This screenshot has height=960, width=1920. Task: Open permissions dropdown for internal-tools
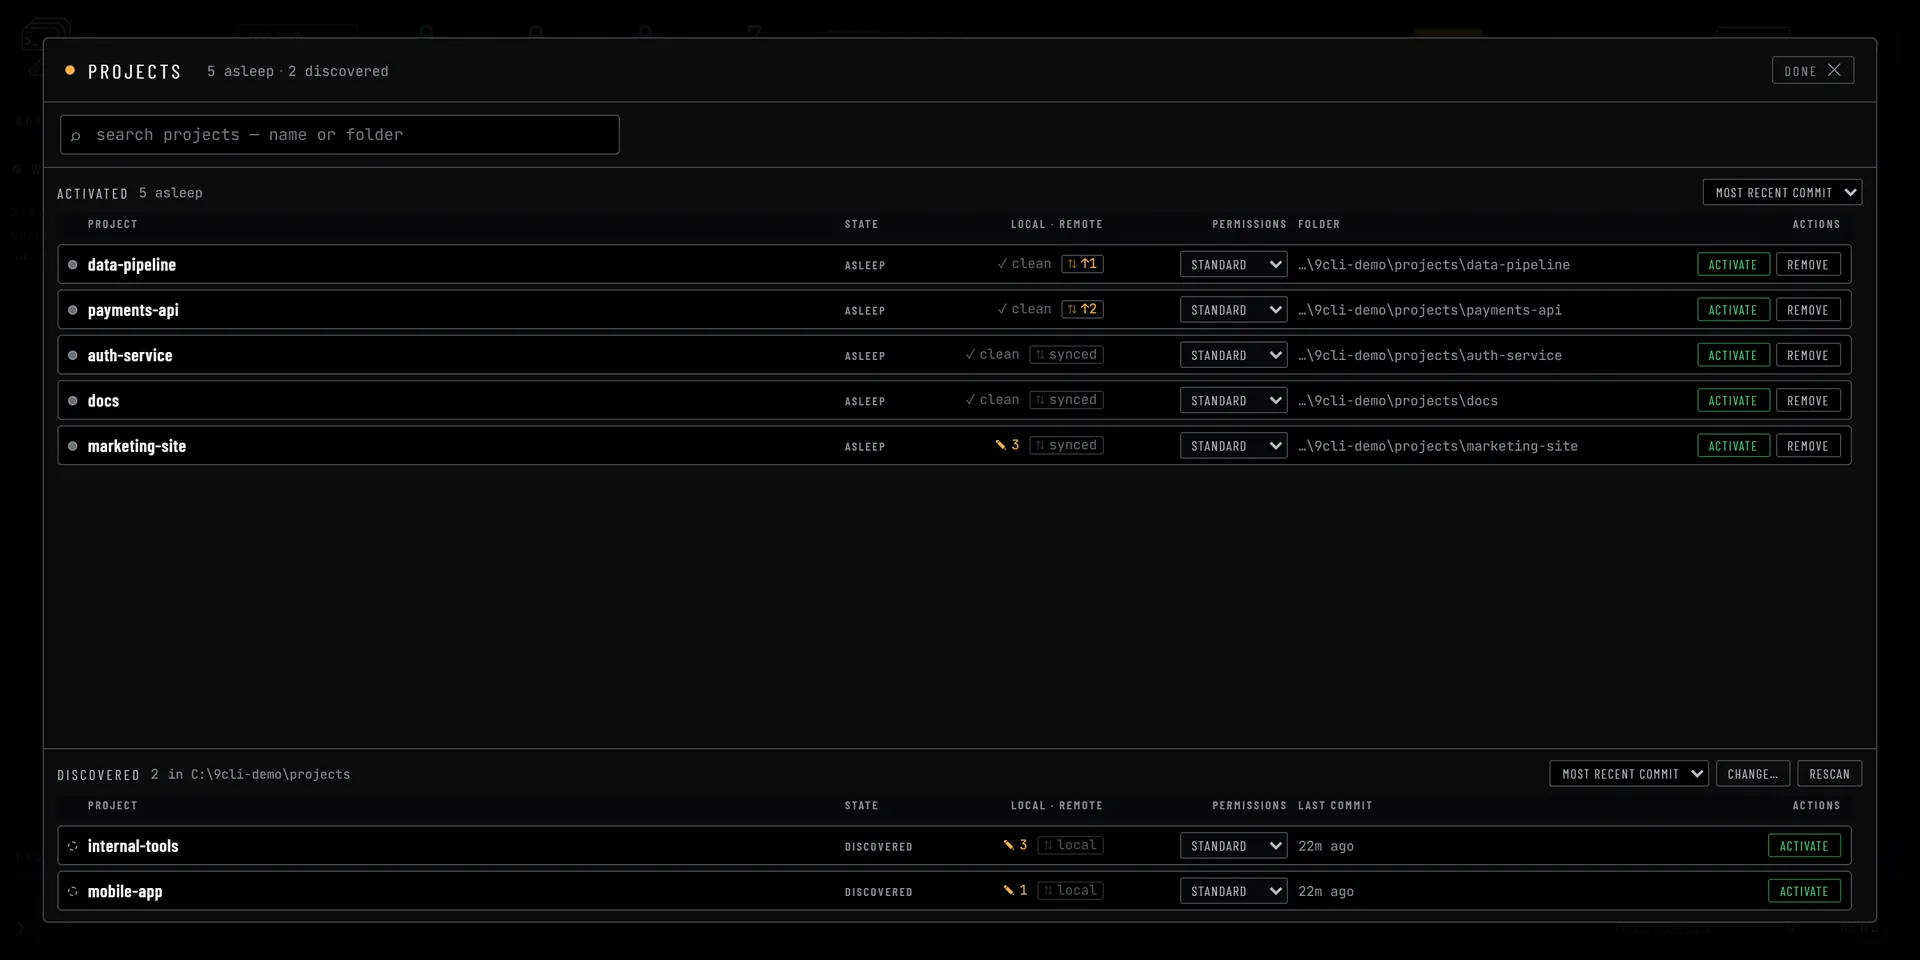(x=1233, y=846)
